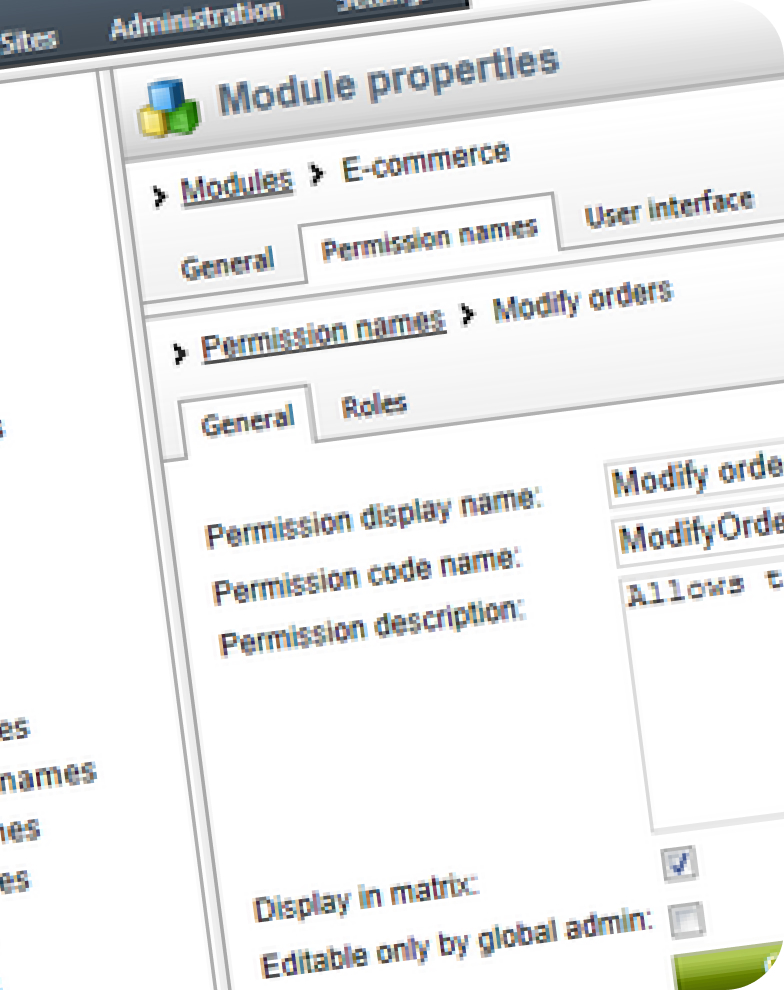Enable Editable only by global admin
The width and height of the screenshot is (784, 990).
686,918
